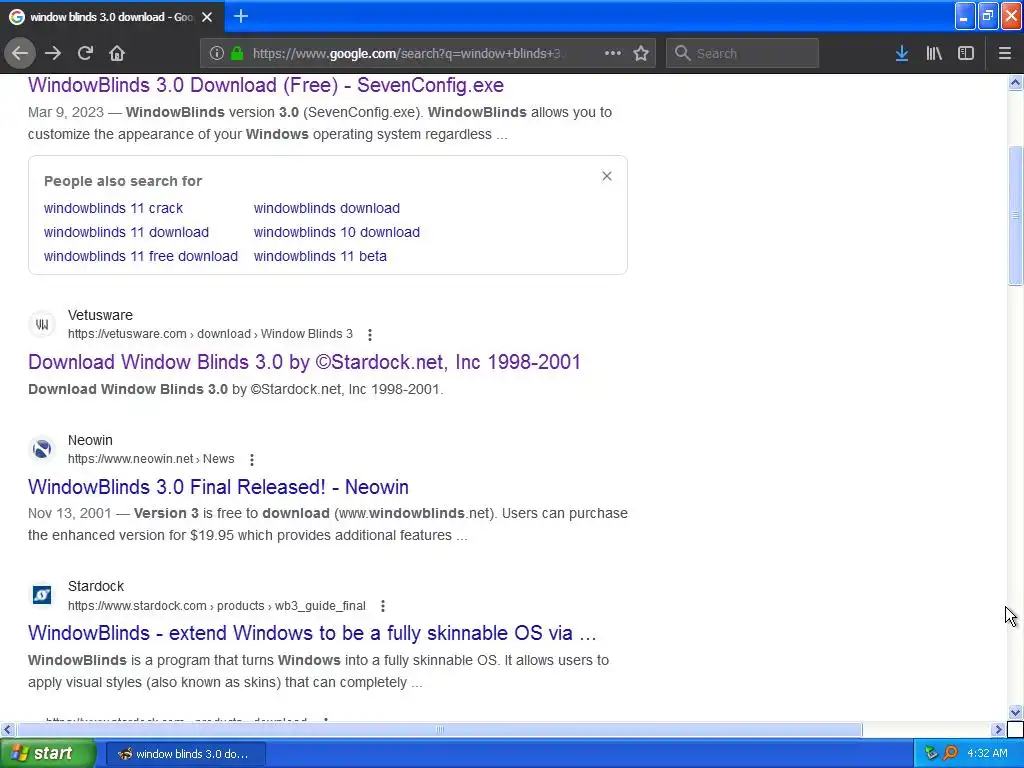1024x768 pixels.
Task: Open a new tab with plus button
Action: click(241, 16)
